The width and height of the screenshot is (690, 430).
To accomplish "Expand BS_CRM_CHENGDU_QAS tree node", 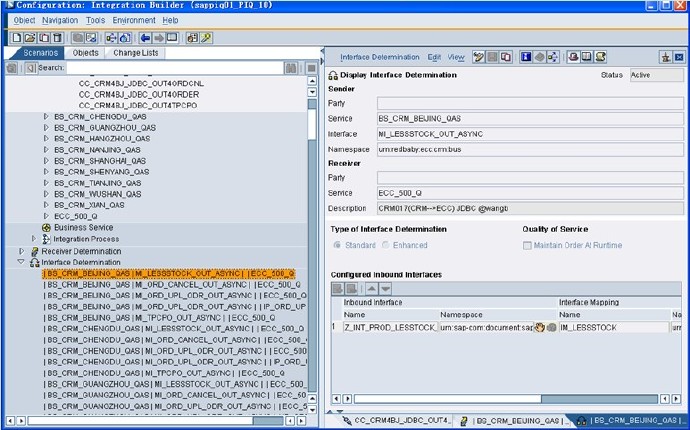I will [46, 117].
